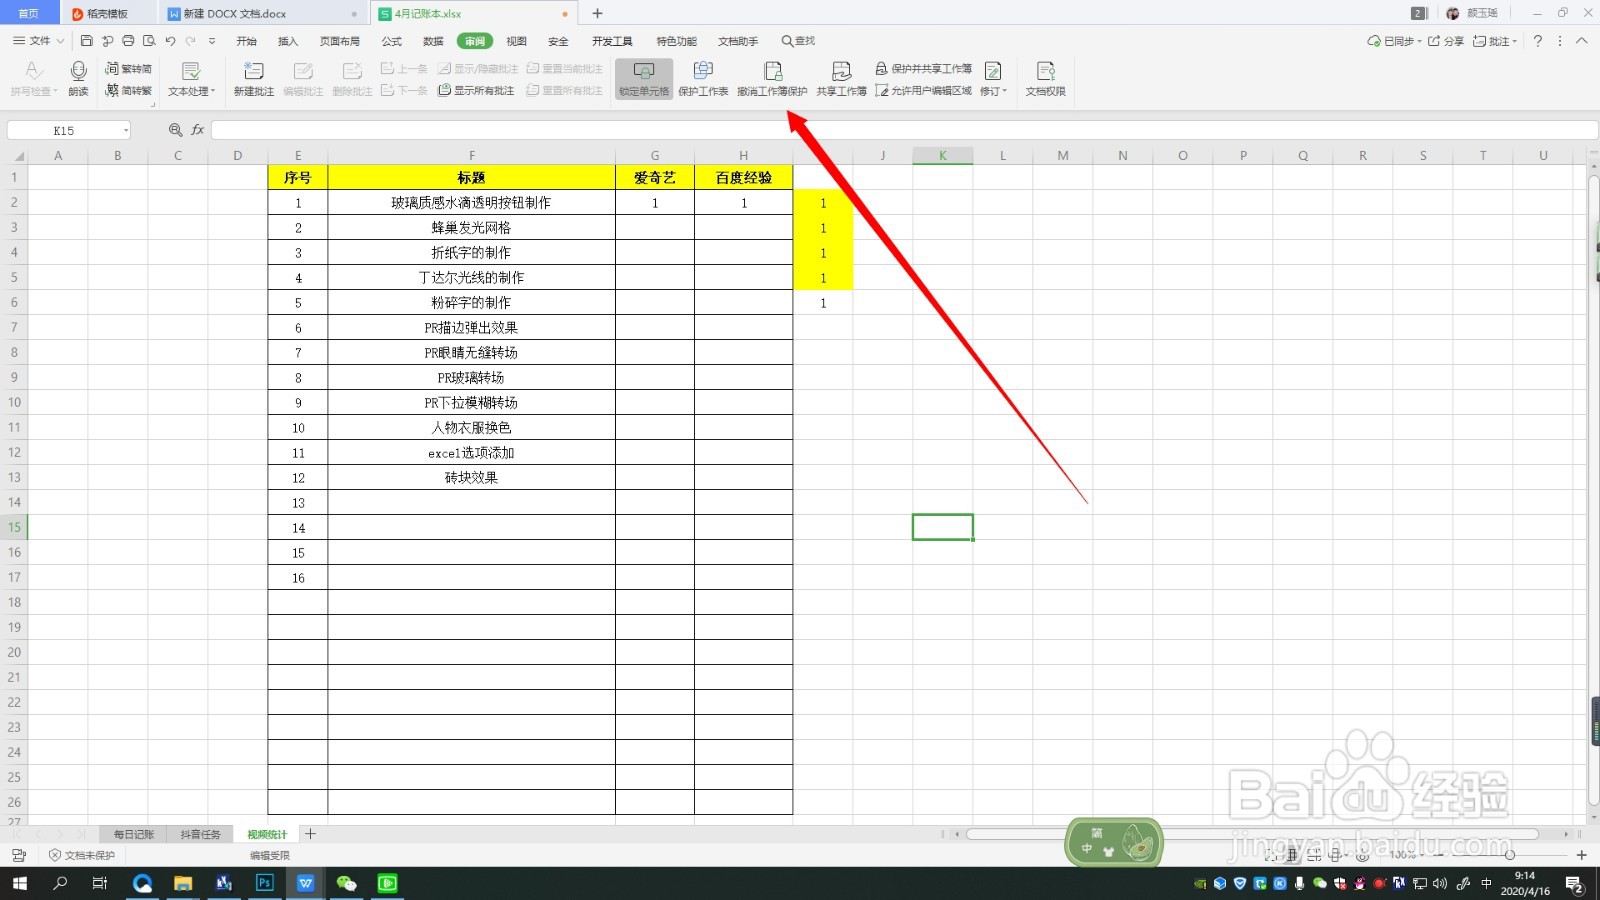Click Allow Users to Edit Ranges (允许用户编辑区域)

click(x=923, y=90)
